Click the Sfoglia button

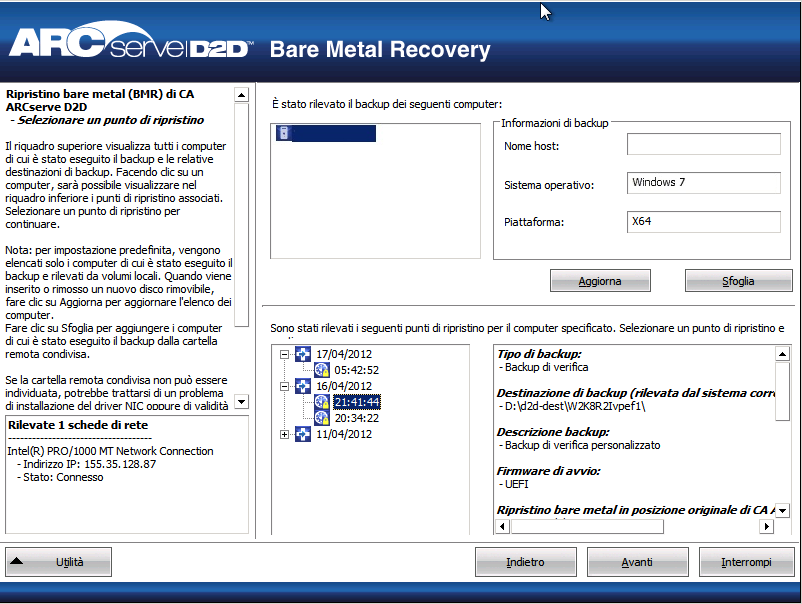pos(738,281)
